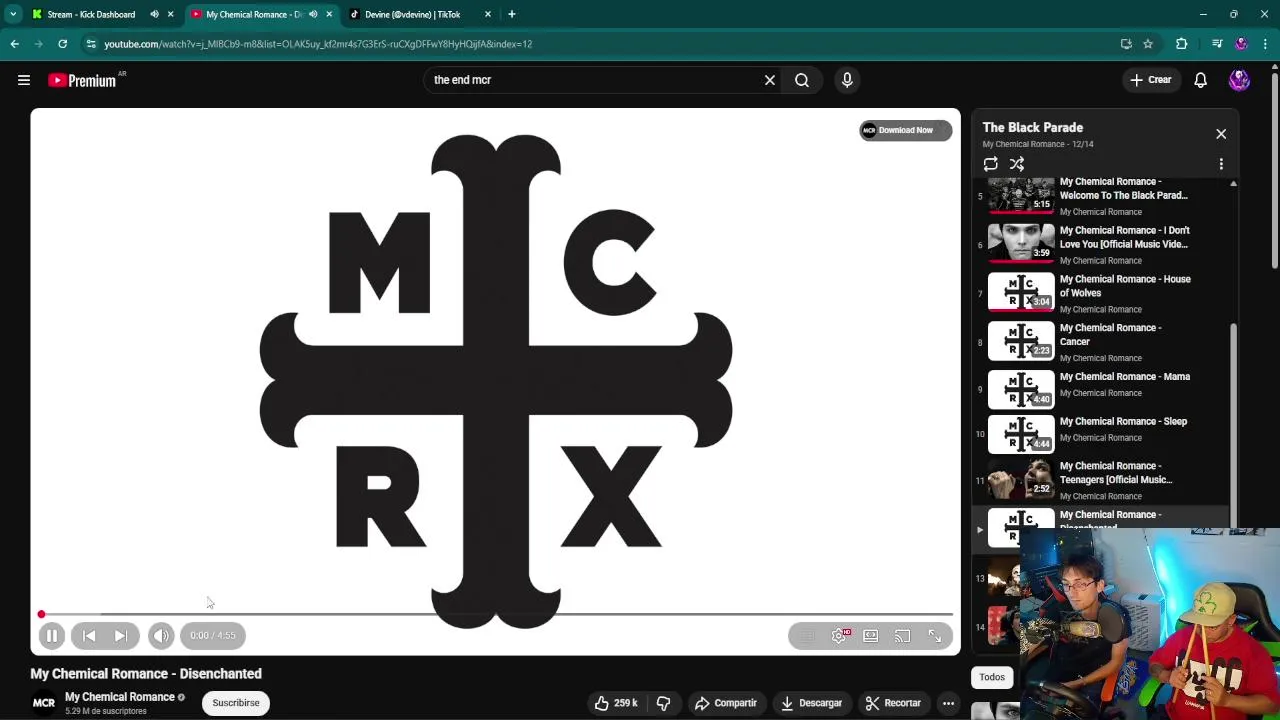Image resolution: width=1280 pixels, height=720 pixels.
Task: Click the Suscribirse button
Action: click(x=236, y=703)
